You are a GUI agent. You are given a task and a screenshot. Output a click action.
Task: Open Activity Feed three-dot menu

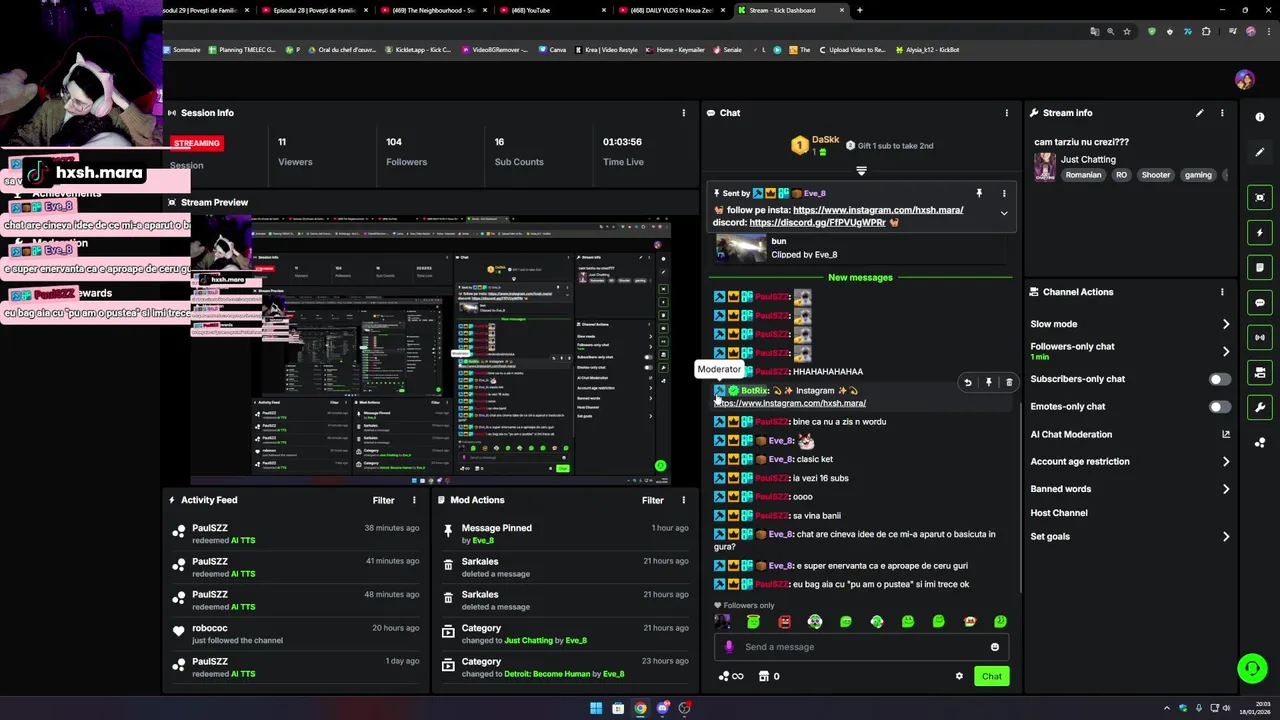pos(414,500)
